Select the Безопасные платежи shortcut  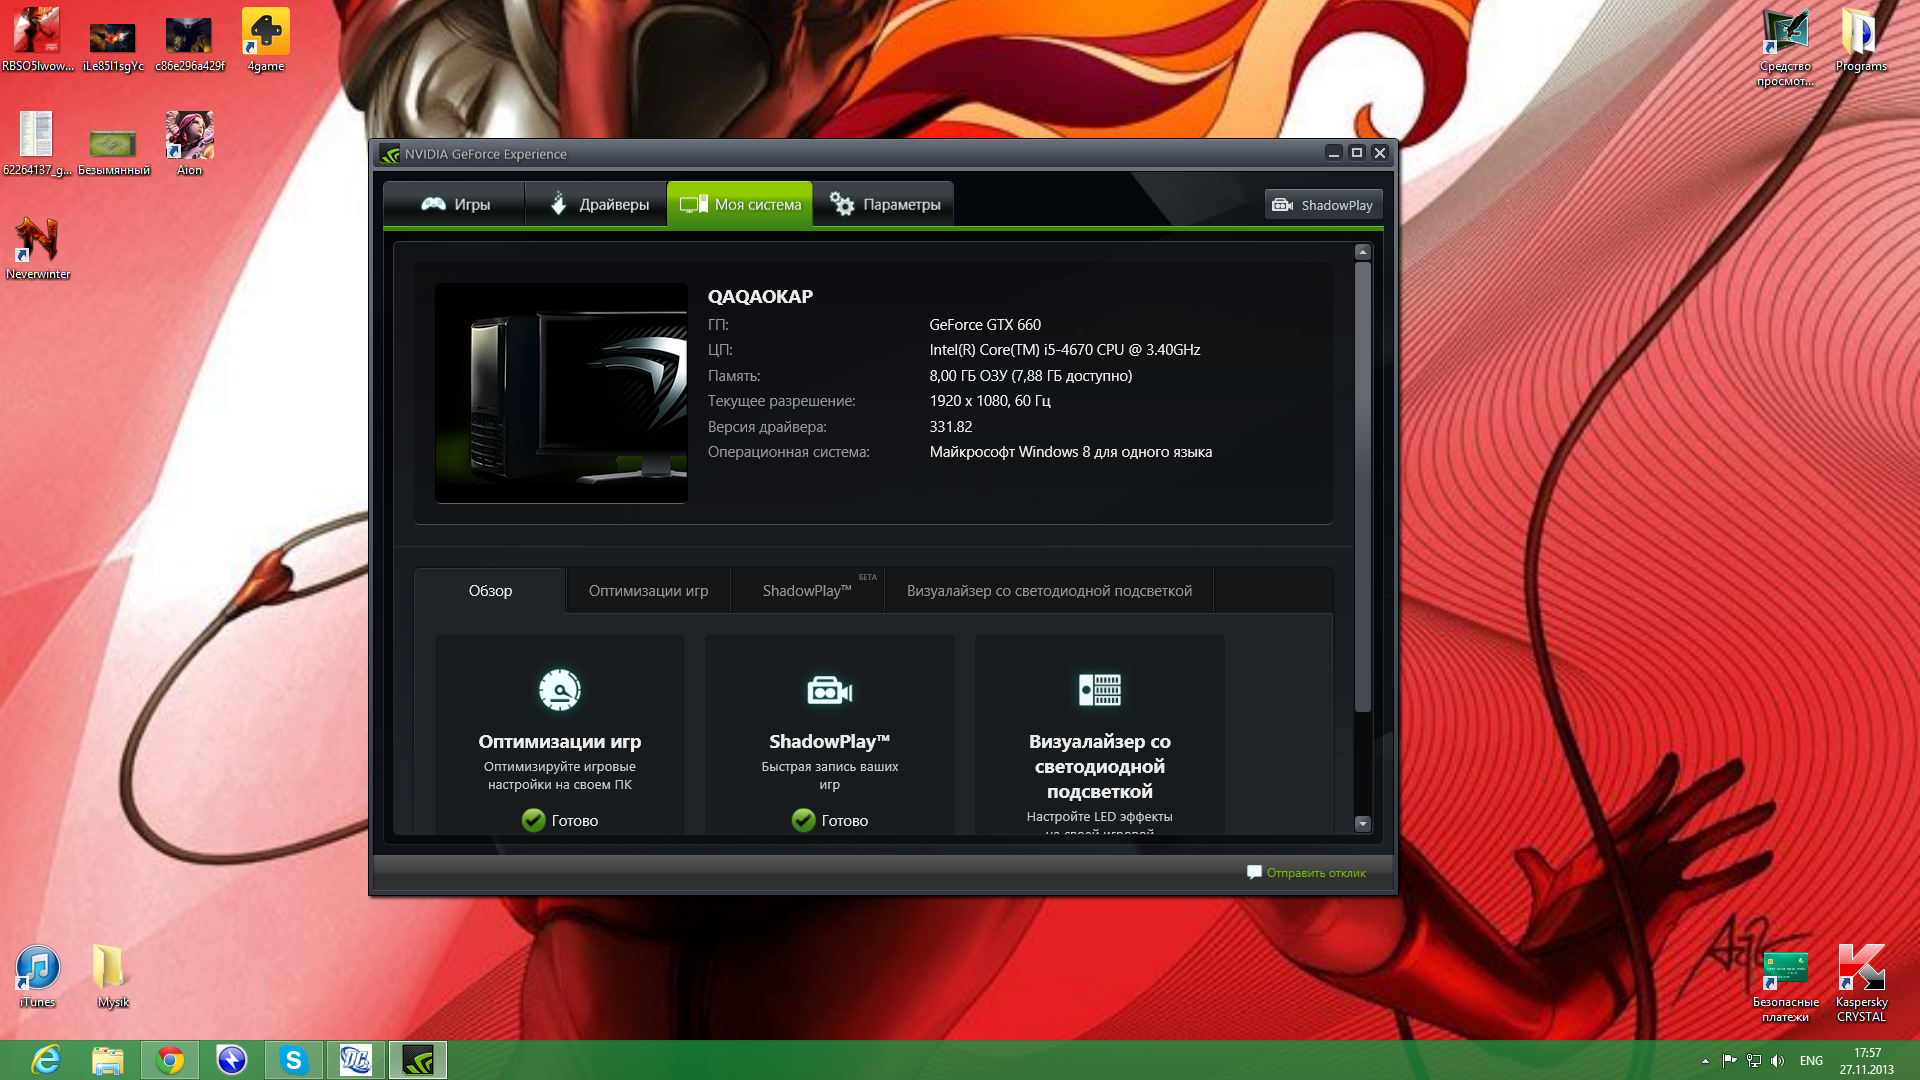pos(1785,984)
